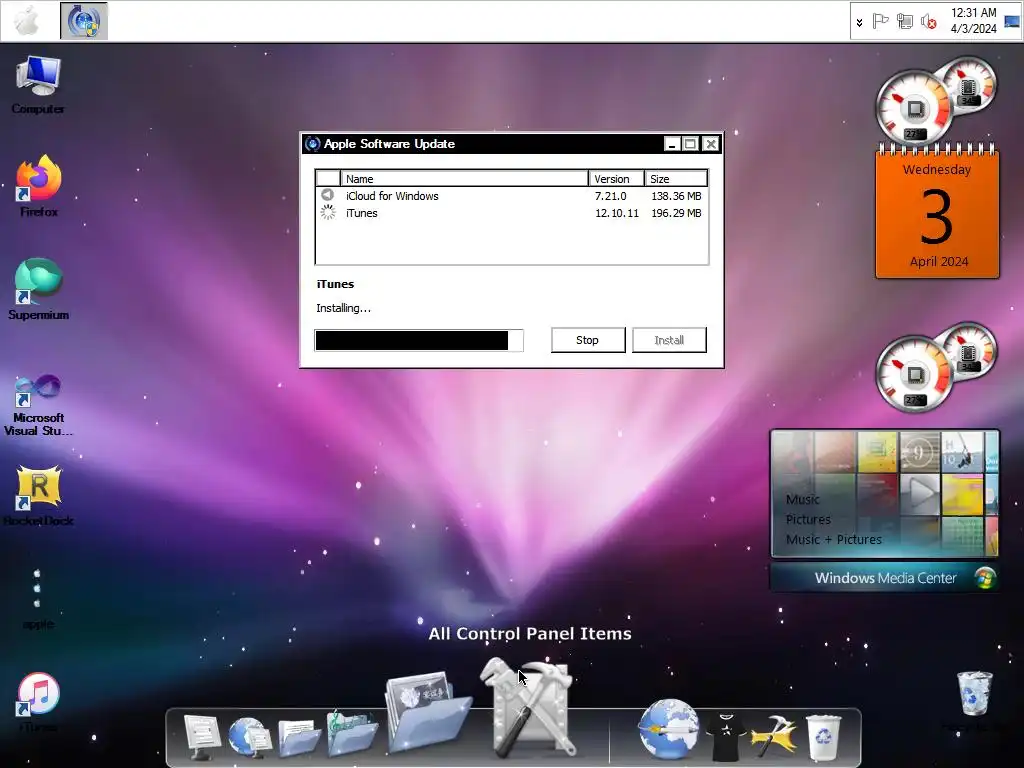Screen dimensions: 1024x768
Task: Click the size value 196.29 MB
Action: click(x=676, y=213)
